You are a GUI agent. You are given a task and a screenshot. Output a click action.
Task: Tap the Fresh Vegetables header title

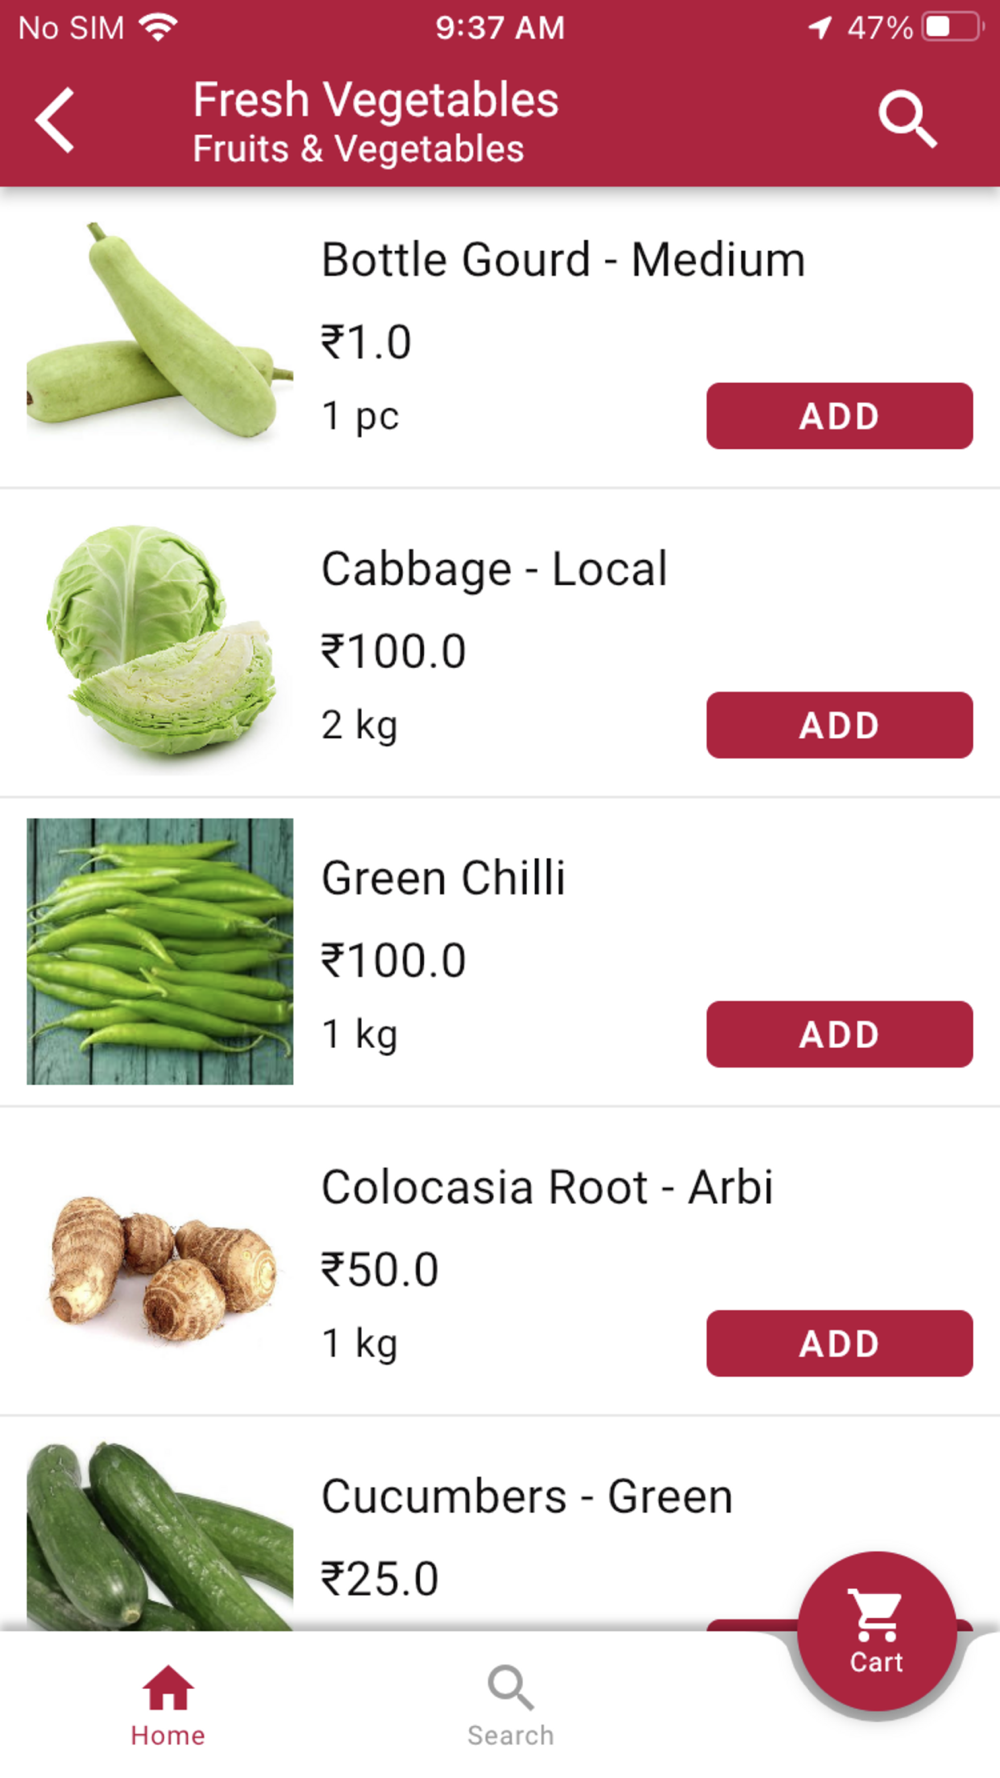(x=375, y=100)
